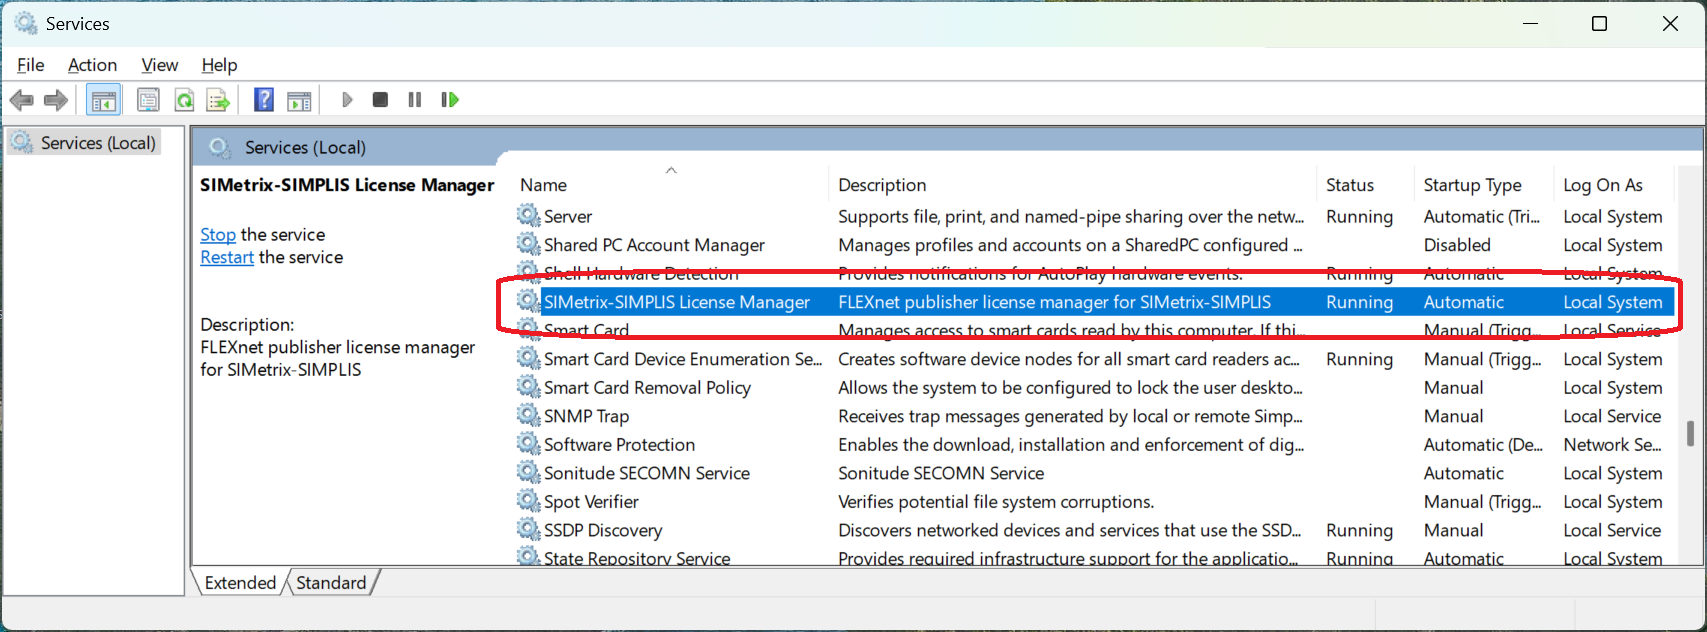
Task: Click the vertical scrollbar thumb of the services list
Action: click(x=1690, y=433)
